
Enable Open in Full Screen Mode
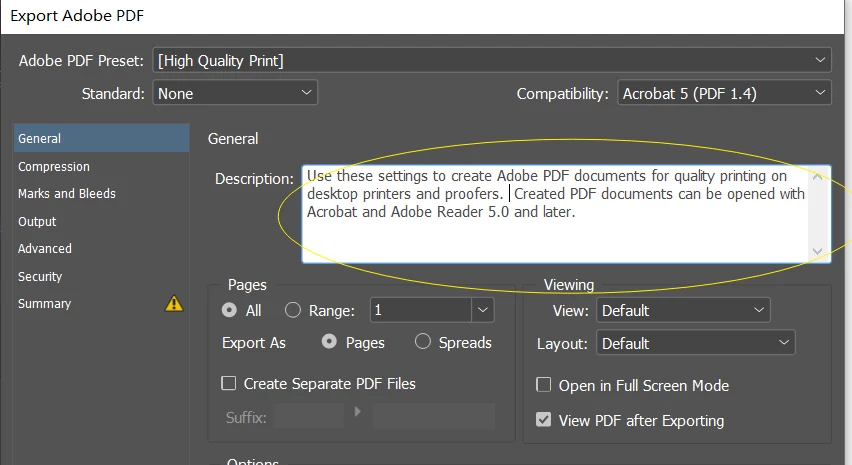pos(543,385)
